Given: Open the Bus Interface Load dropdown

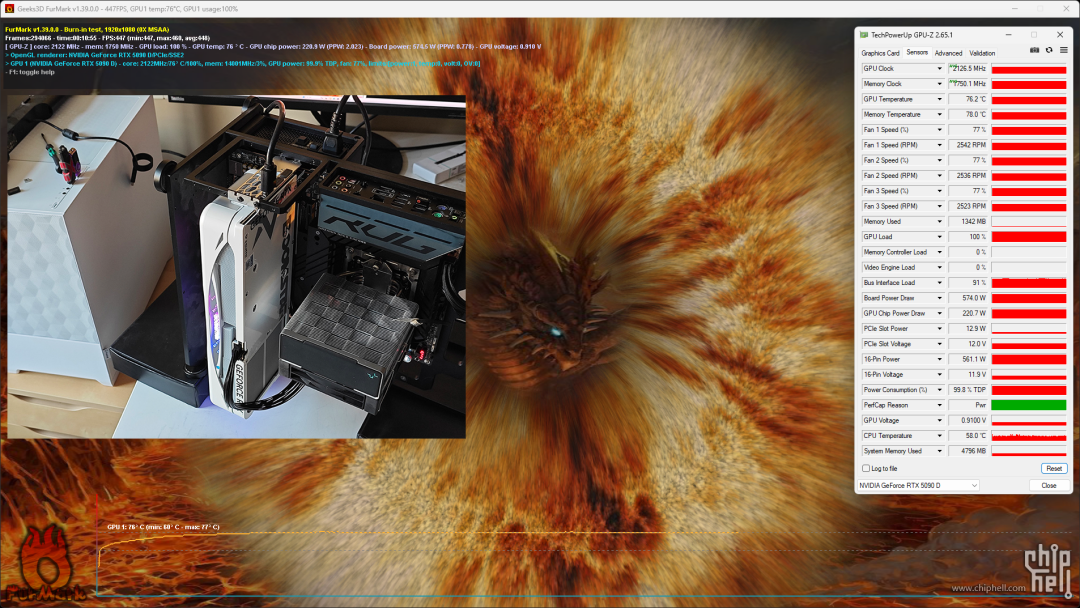Looking at the screenshot, I should (939, 283).
